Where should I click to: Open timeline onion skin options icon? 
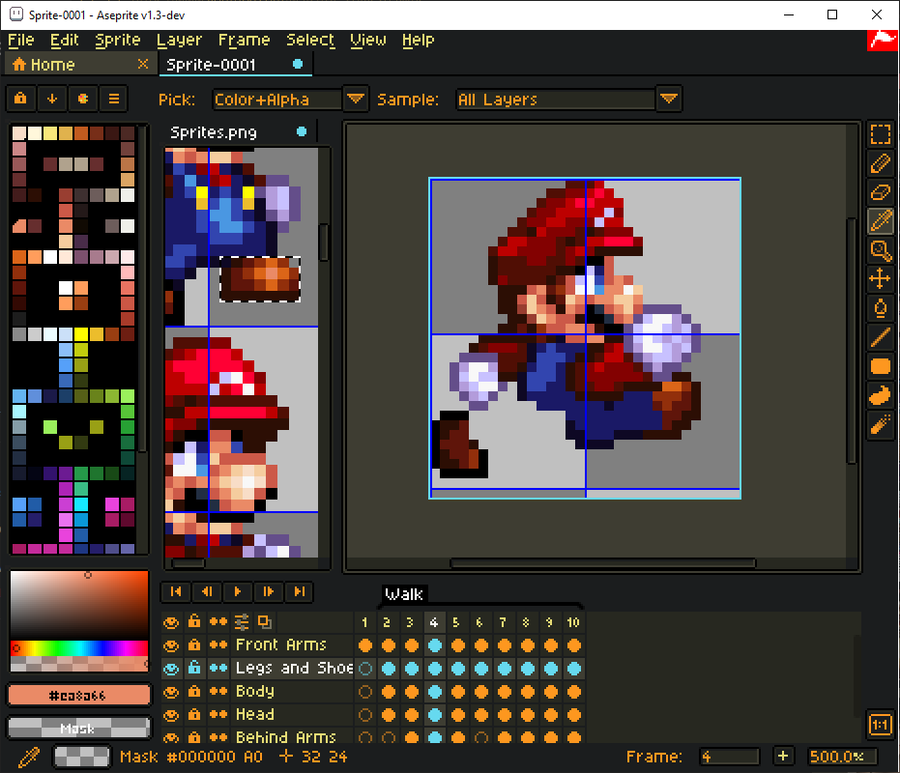(242, 622)
